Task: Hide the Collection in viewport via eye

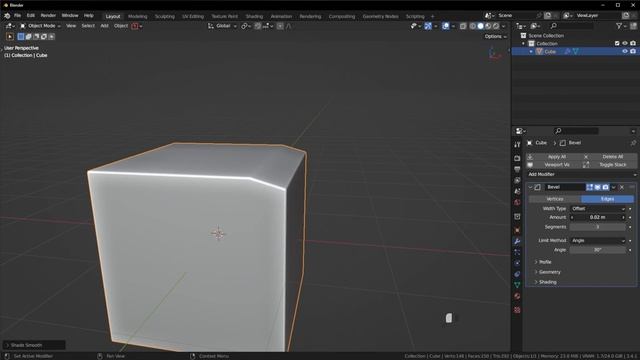Action: (625, 44)
